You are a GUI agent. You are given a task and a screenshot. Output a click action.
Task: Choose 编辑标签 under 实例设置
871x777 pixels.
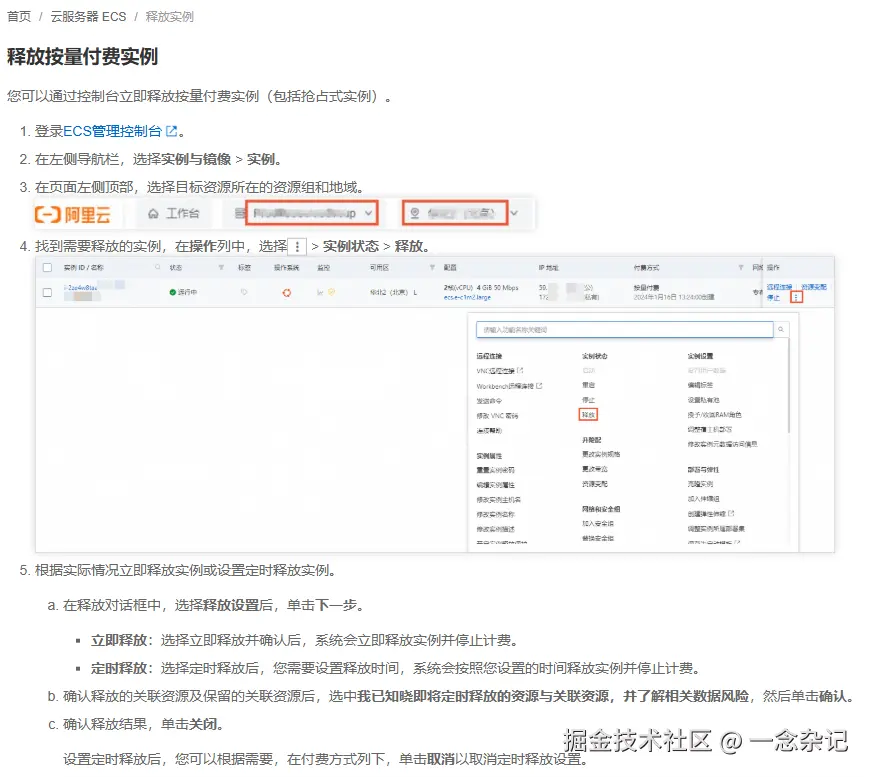tap(700, 385)
